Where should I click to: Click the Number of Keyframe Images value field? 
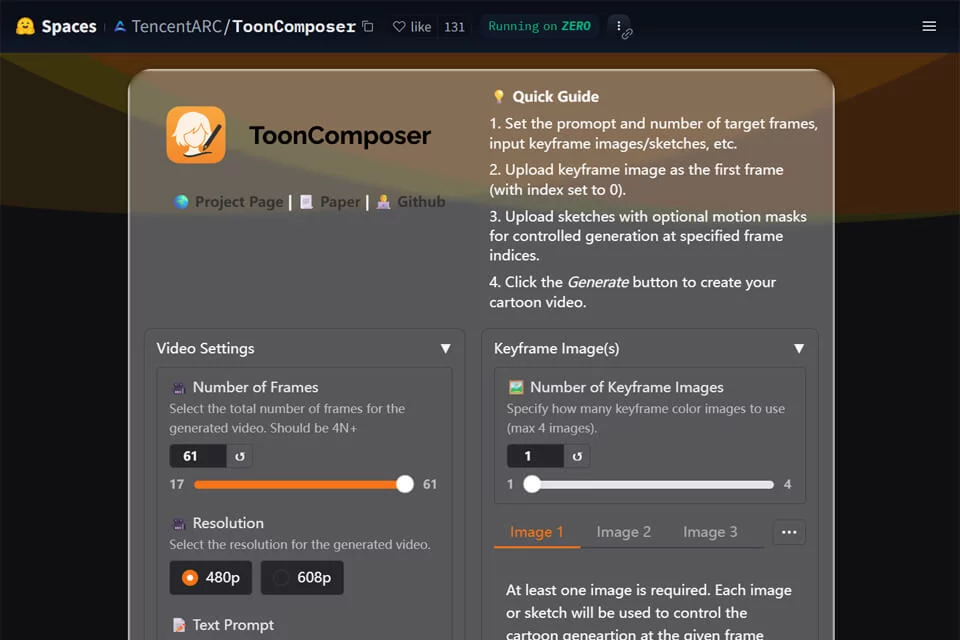point(534,456)
